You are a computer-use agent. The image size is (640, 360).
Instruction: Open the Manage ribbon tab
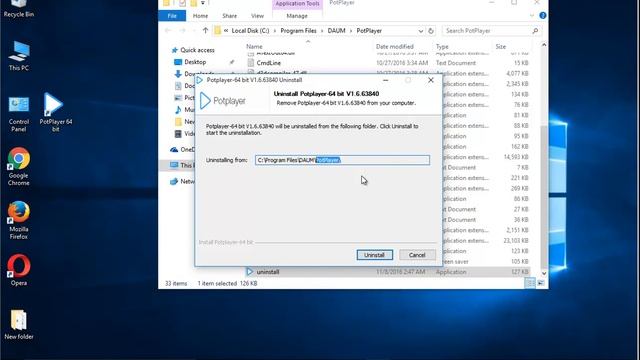[297, 16]
